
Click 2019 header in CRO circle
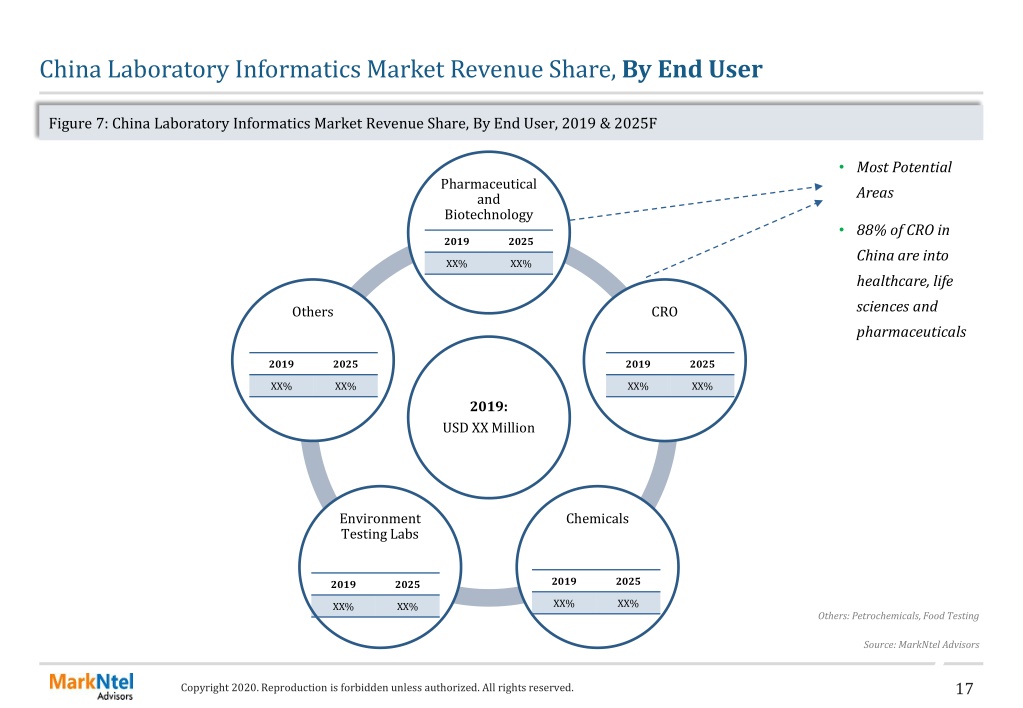[638, 364]
